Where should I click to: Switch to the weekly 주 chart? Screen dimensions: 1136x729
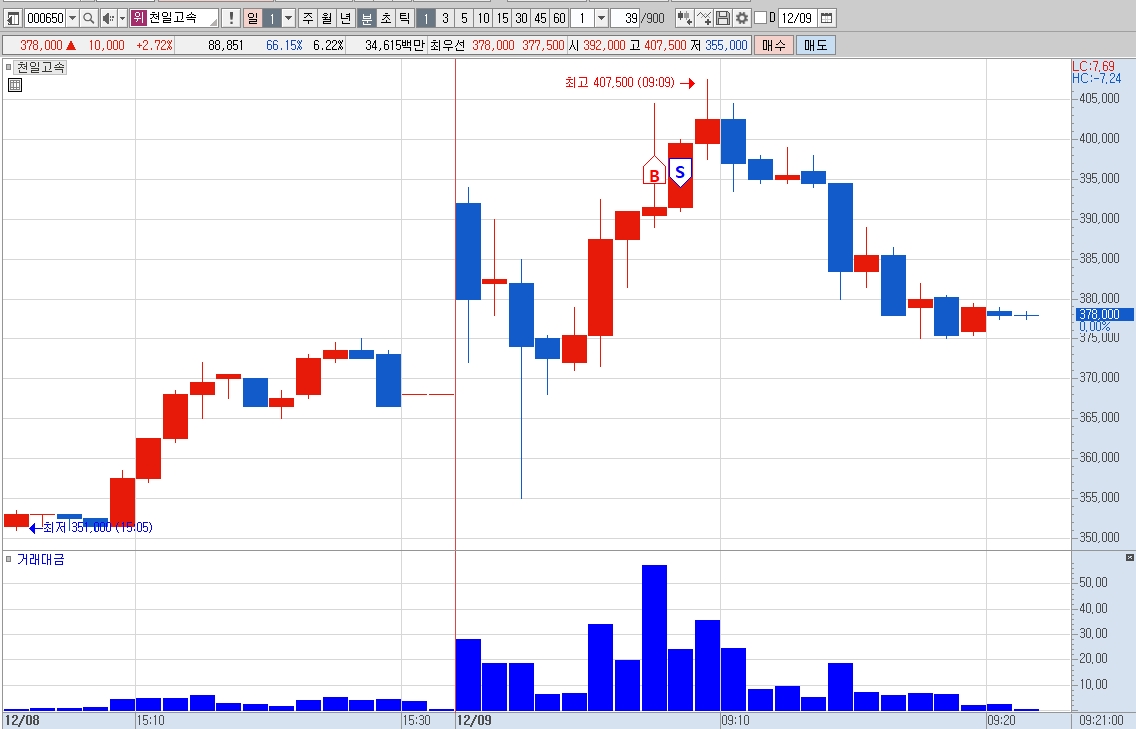click(308, 18)
